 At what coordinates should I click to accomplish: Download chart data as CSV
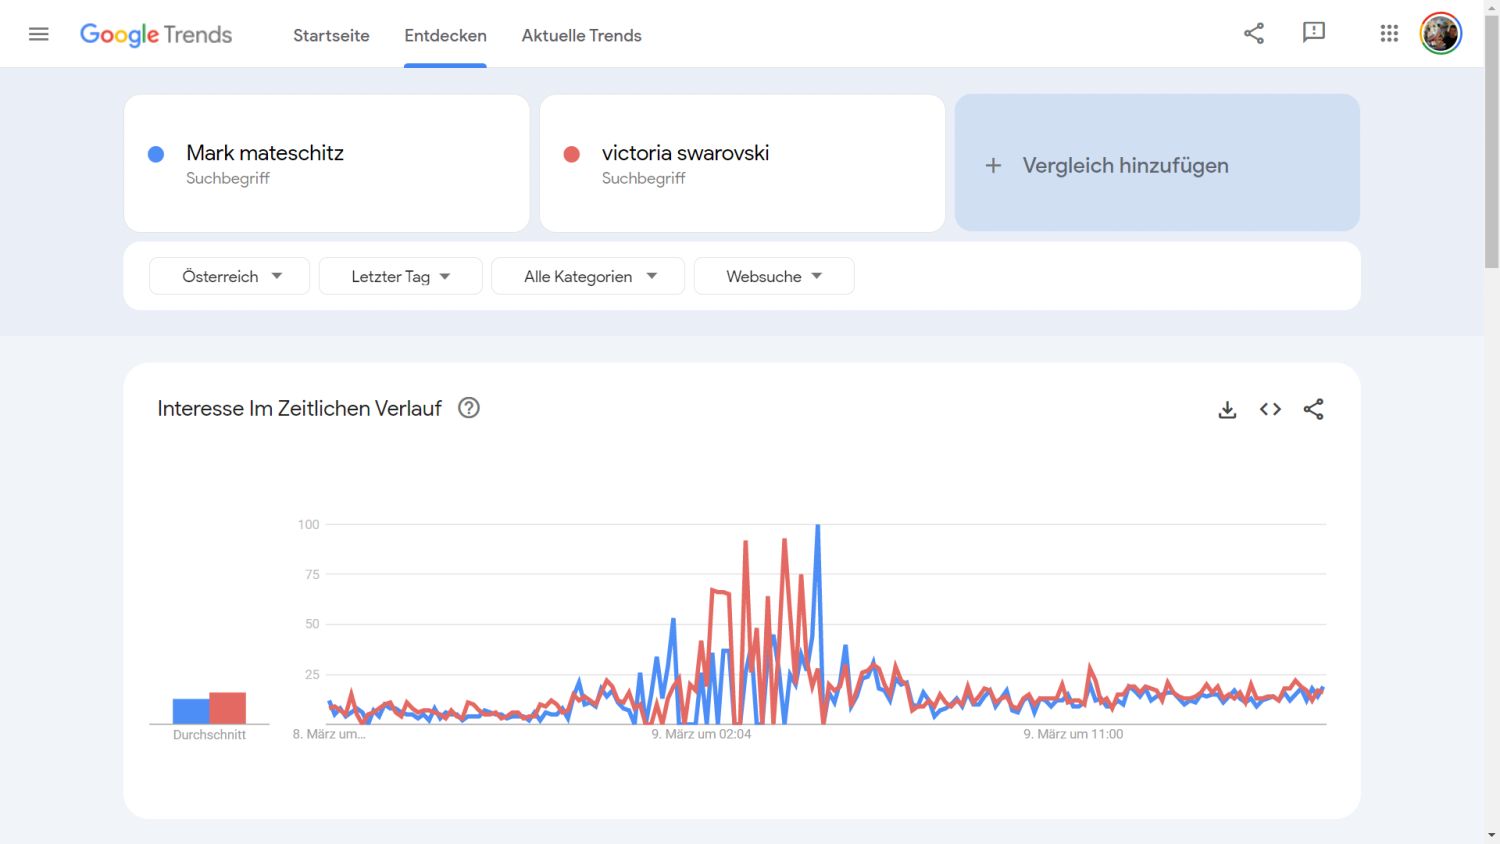pos(1227,409)
